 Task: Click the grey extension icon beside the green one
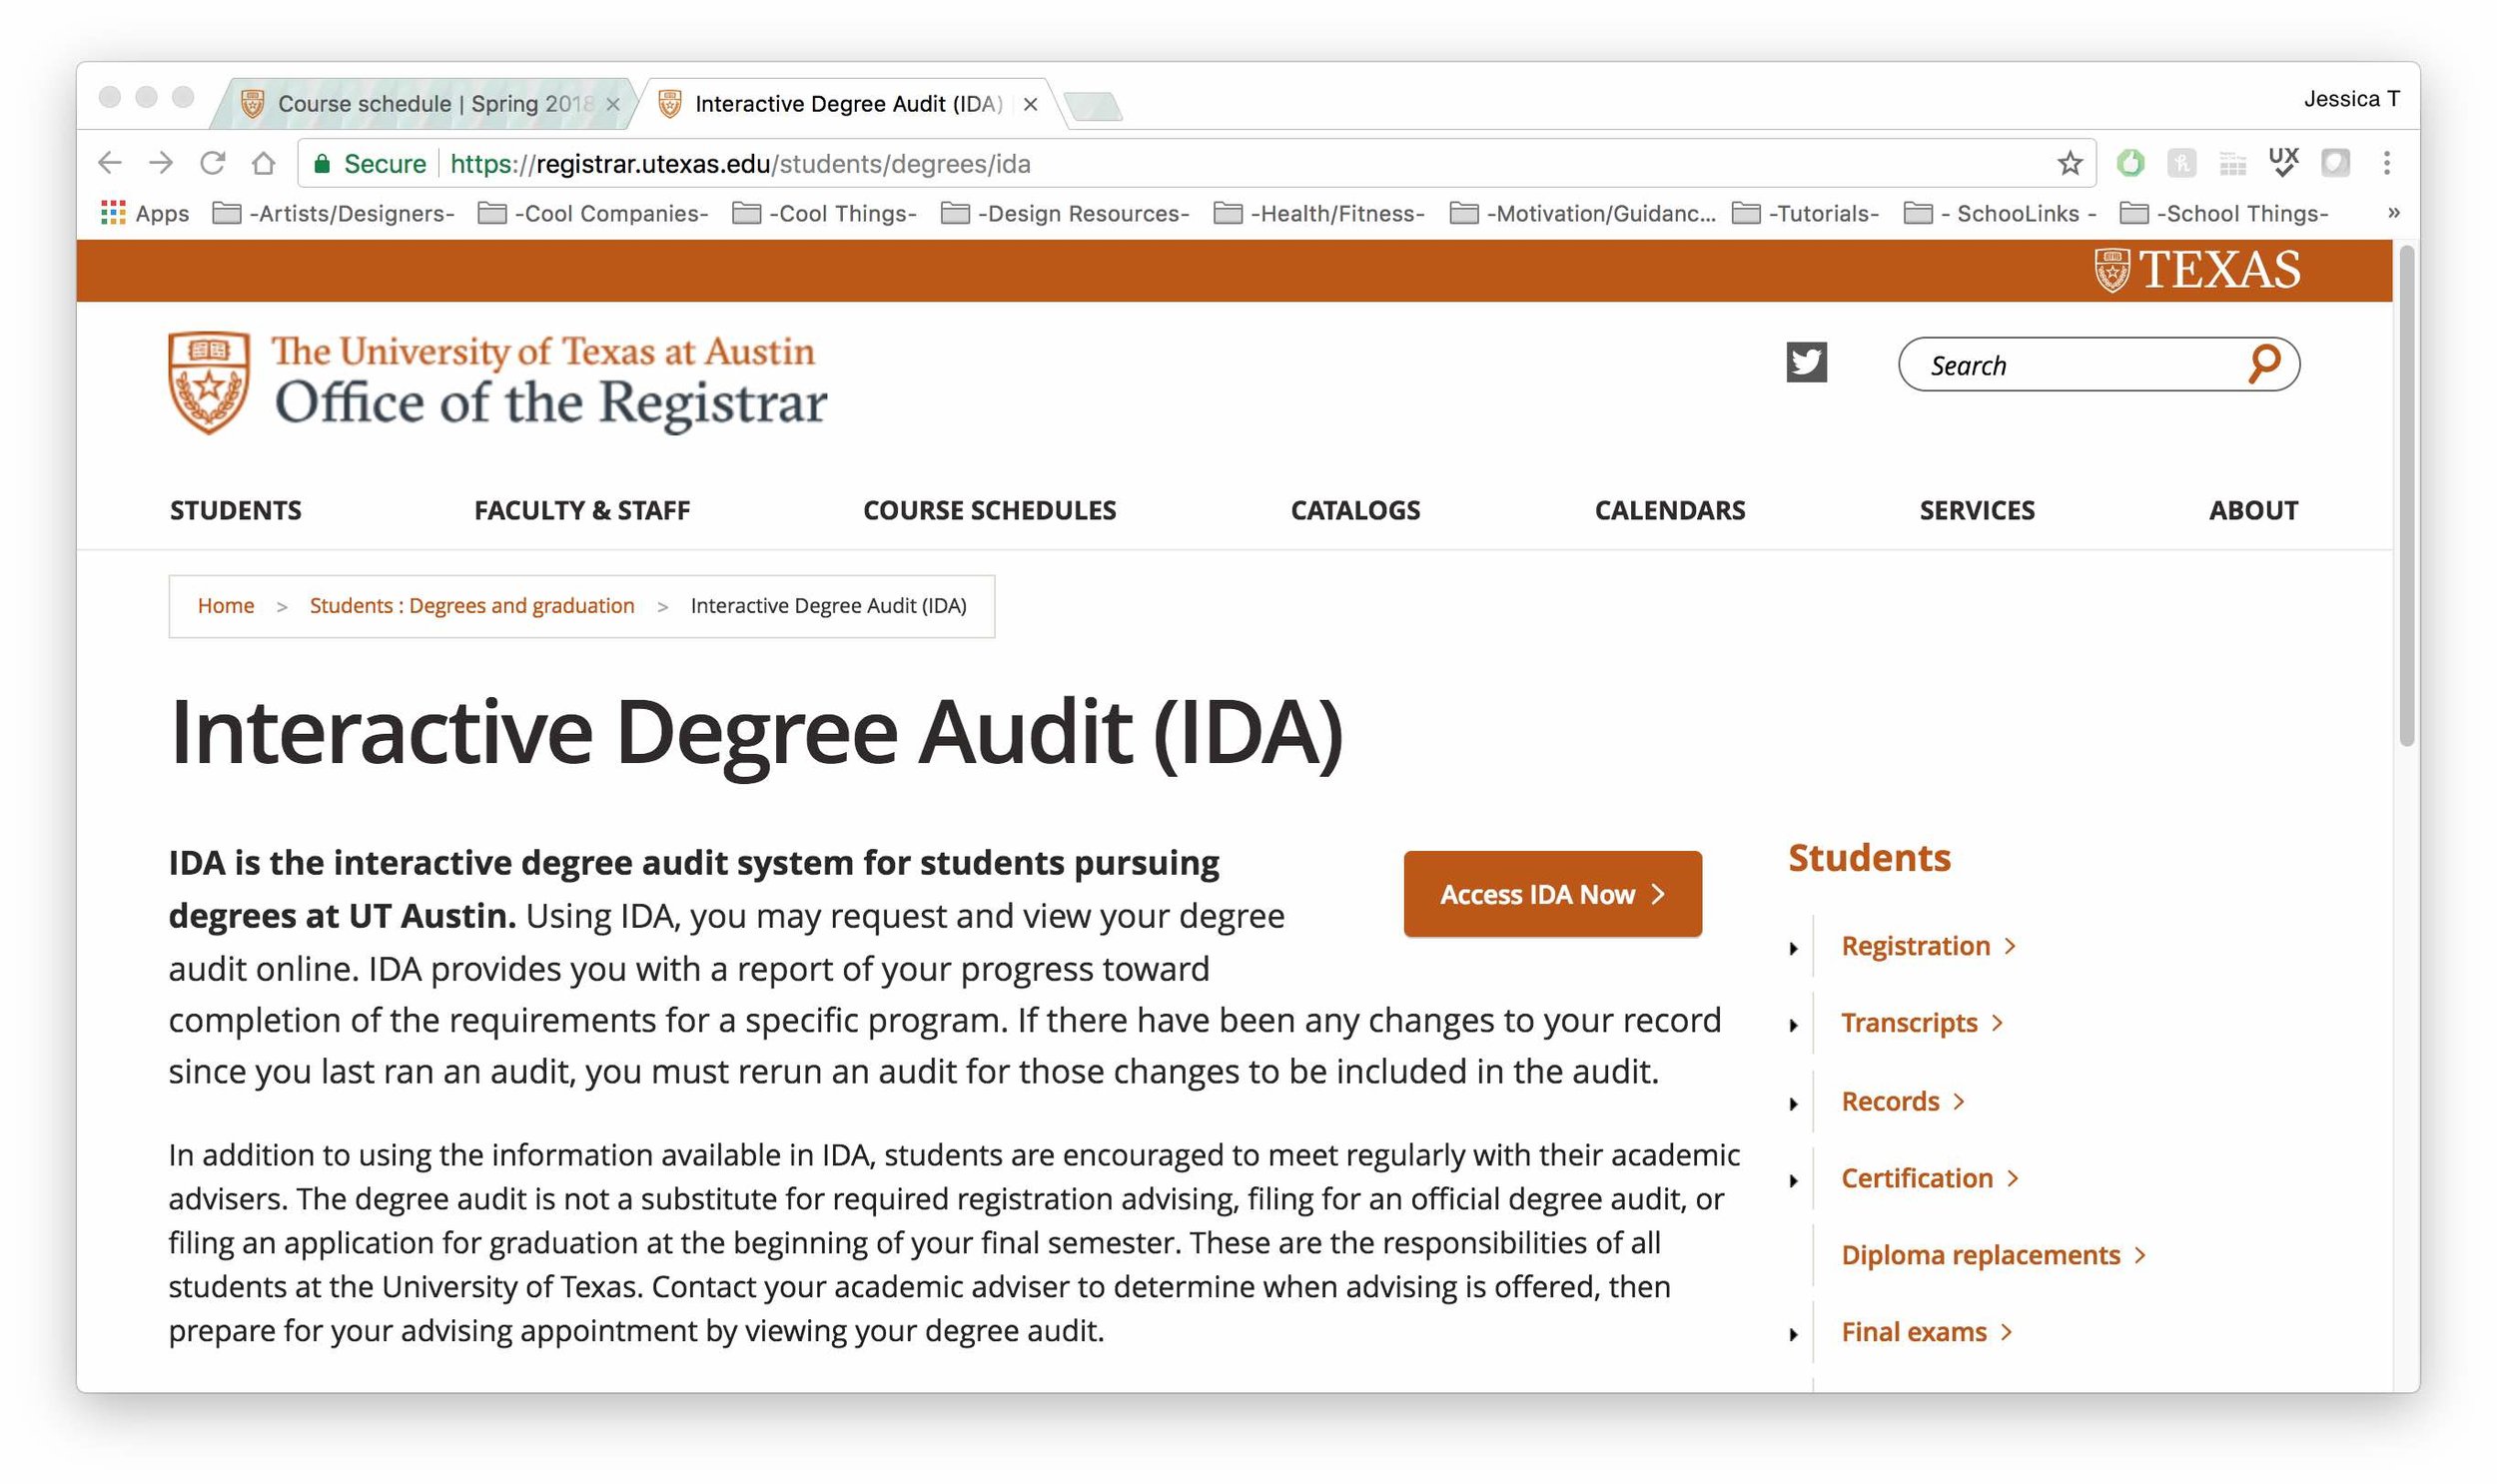coord(2181,162)
